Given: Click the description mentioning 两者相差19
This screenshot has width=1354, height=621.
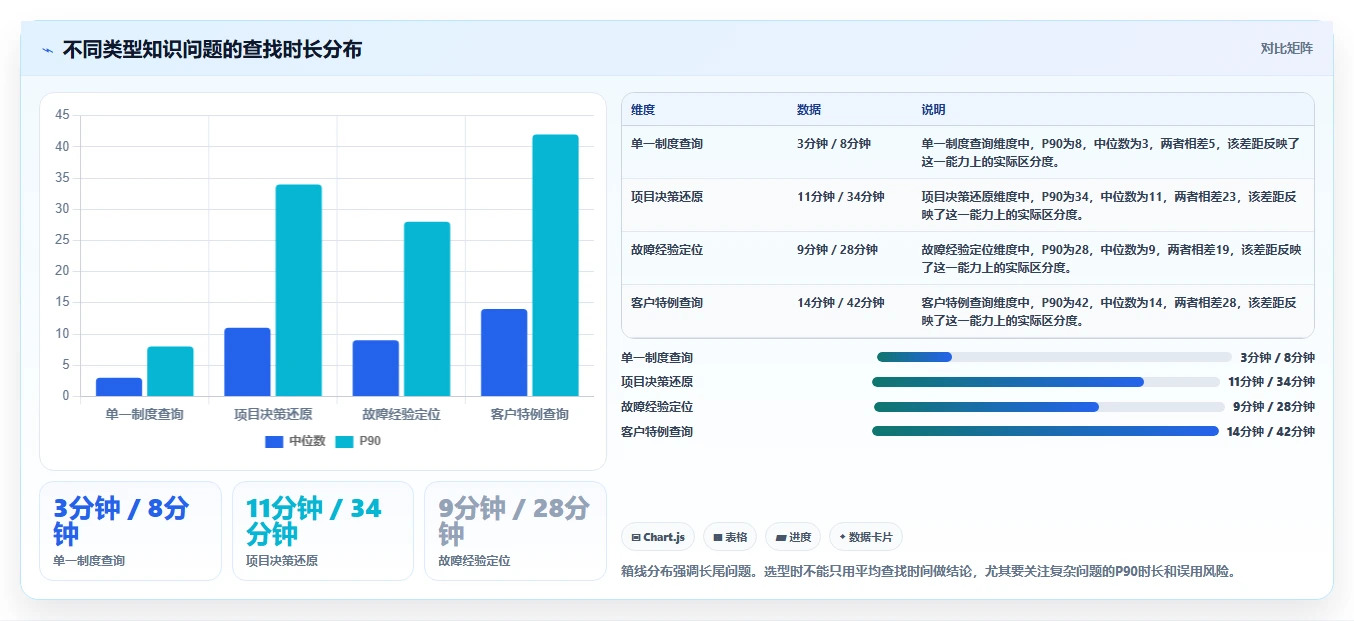Looking at the screenshot, I should click(1111, 259).
